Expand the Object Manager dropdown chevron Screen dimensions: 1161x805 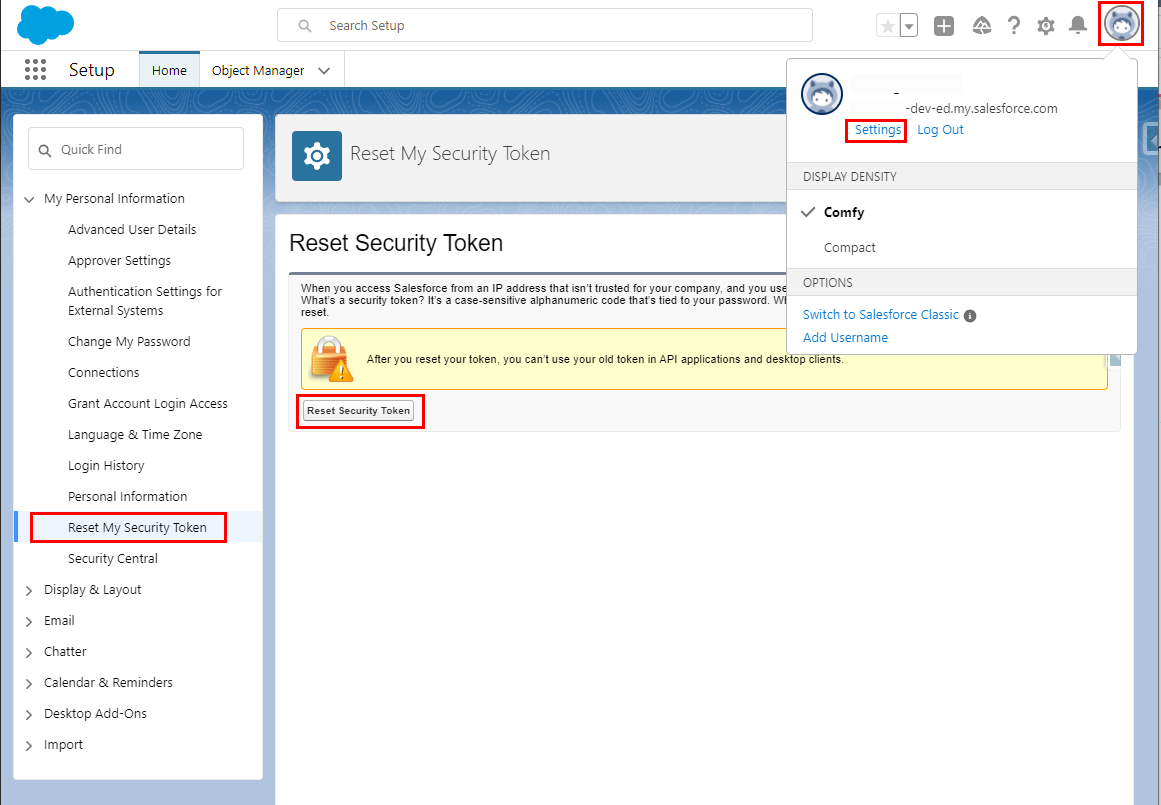[324, 70]
